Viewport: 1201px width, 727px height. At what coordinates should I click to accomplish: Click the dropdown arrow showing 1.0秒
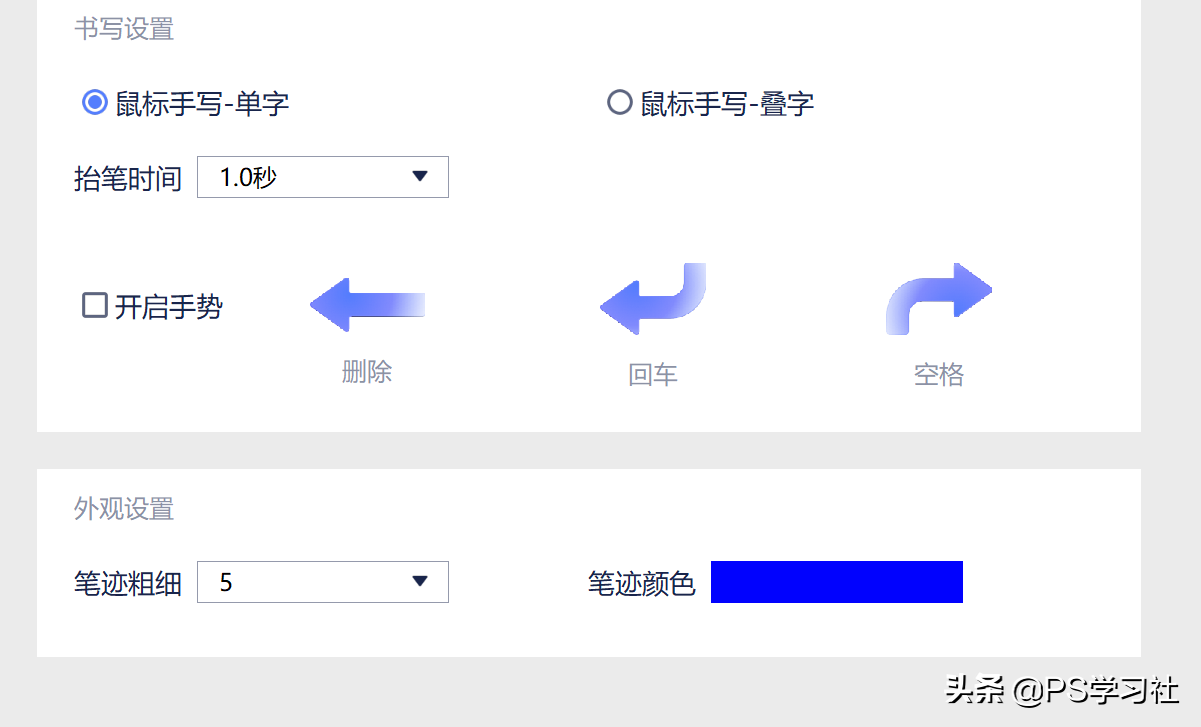point(420,177)
